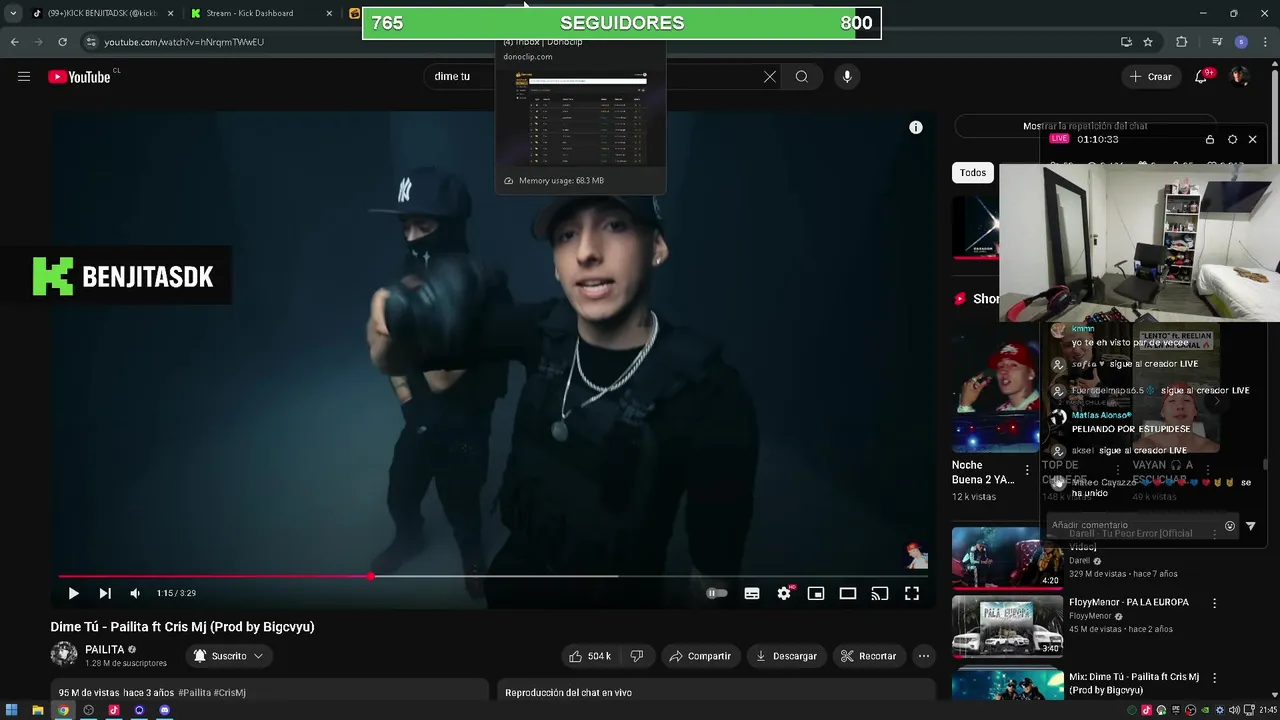Open the emoji picker in the comment box
1280x720 pixels.
pyautogui.click(x=1230, y=526)
